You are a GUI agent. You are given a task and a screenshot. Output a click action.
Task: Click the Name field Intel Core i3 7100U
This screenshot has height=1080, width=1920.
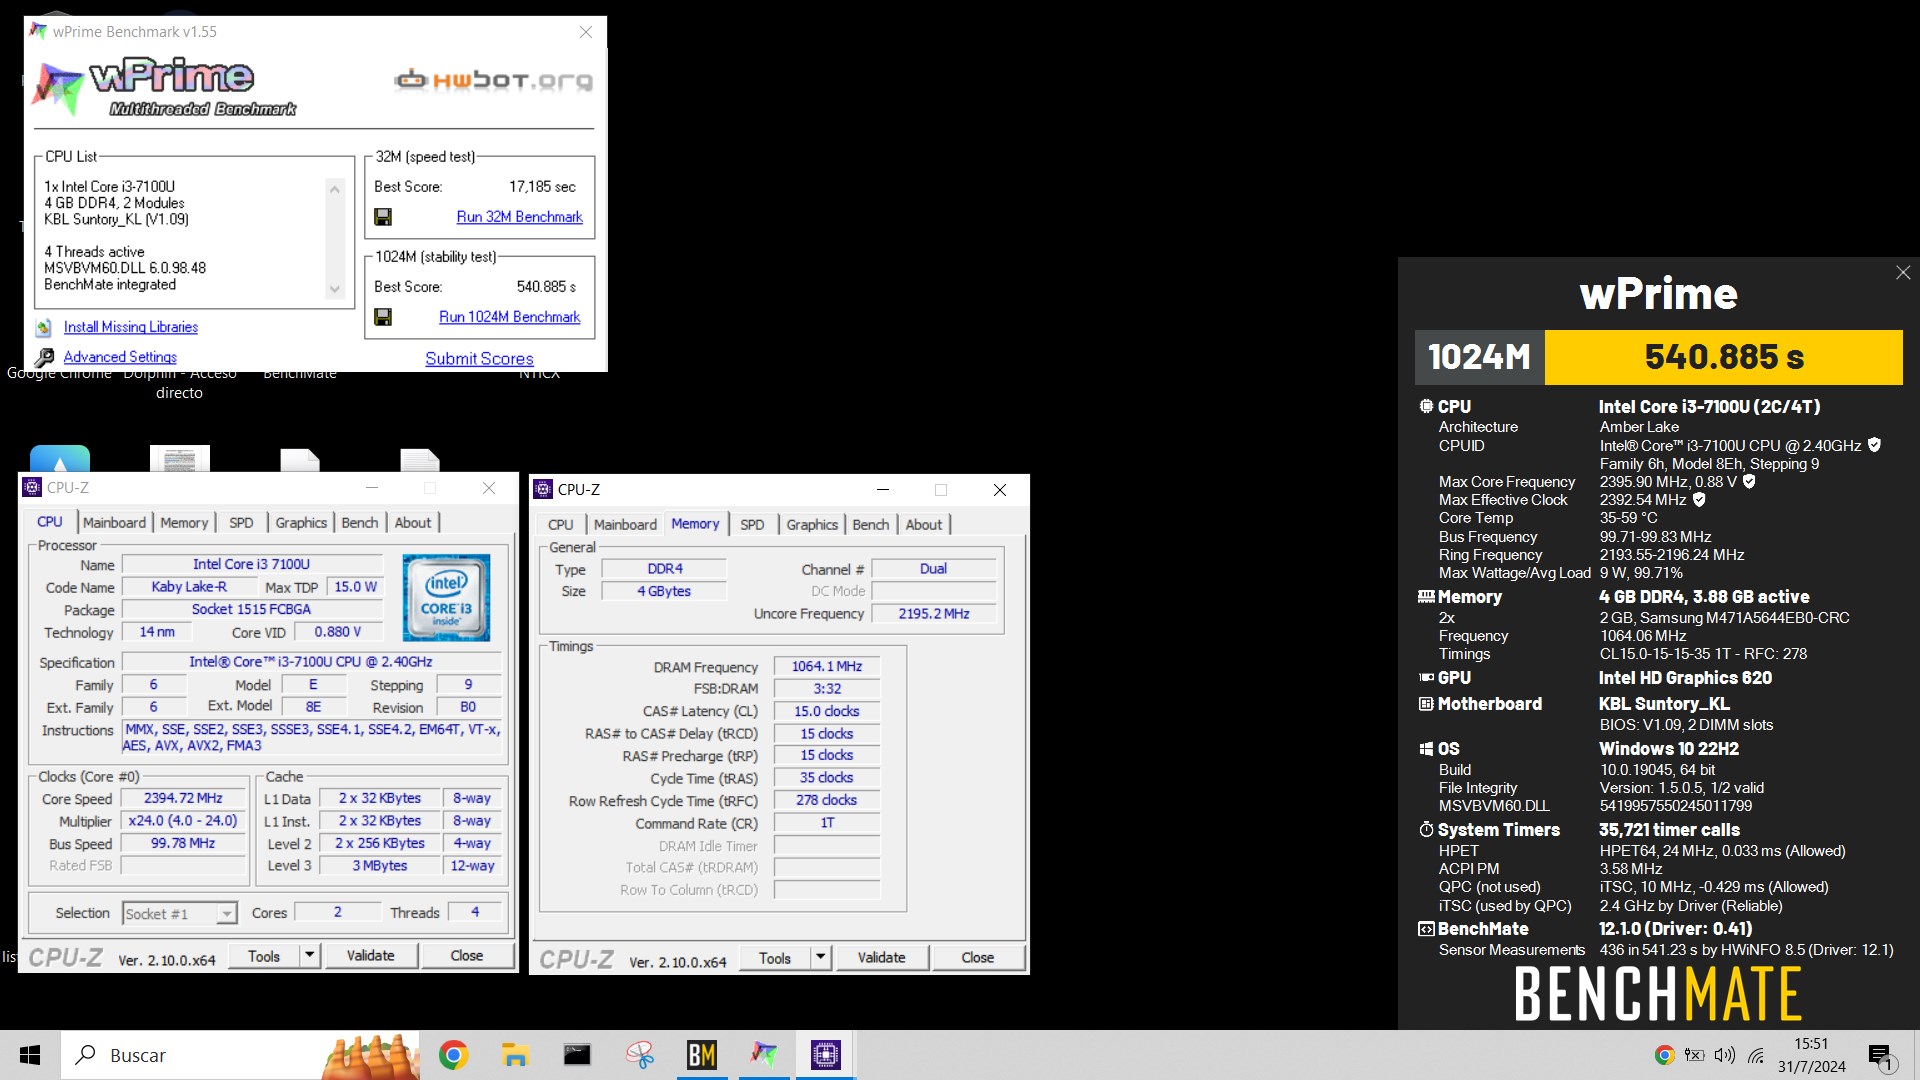click(251, 564)
